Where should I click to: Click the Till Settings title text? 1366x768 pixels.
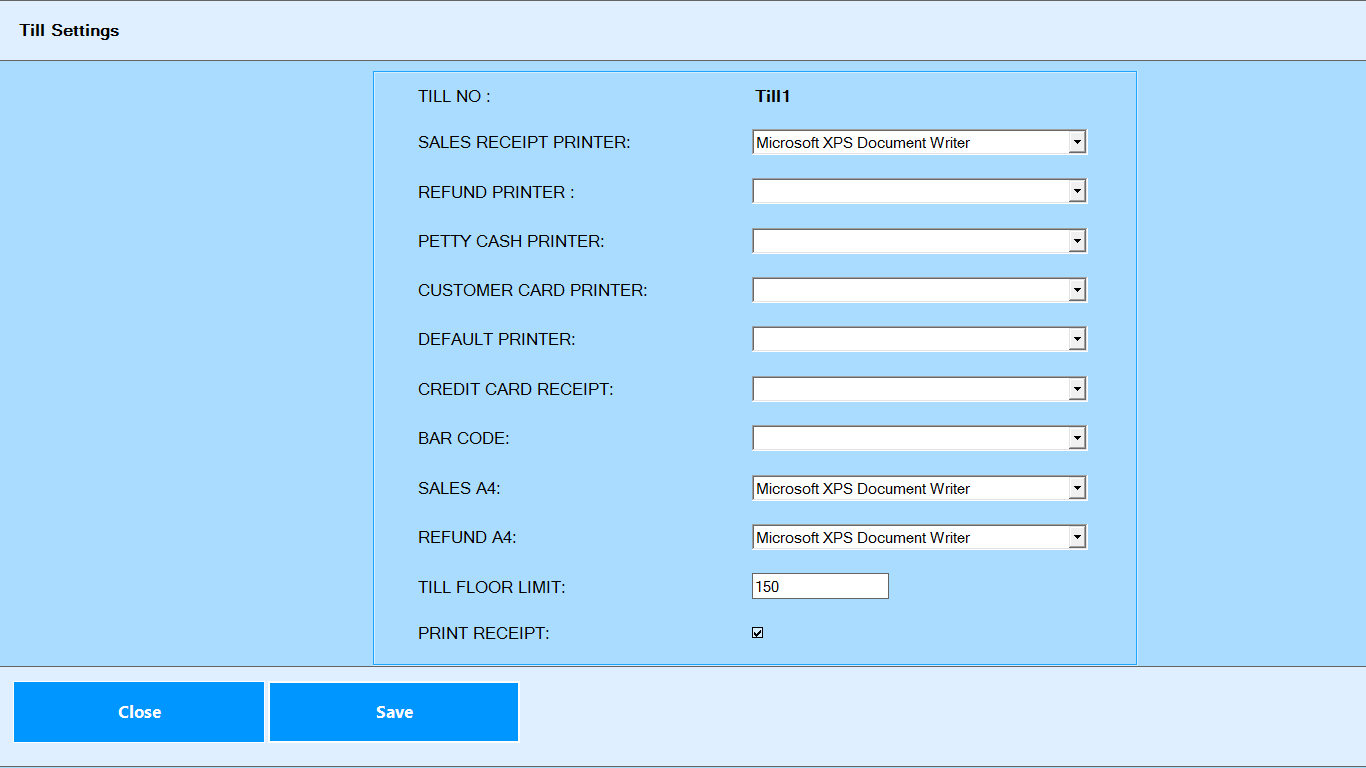tap(69, 31)
